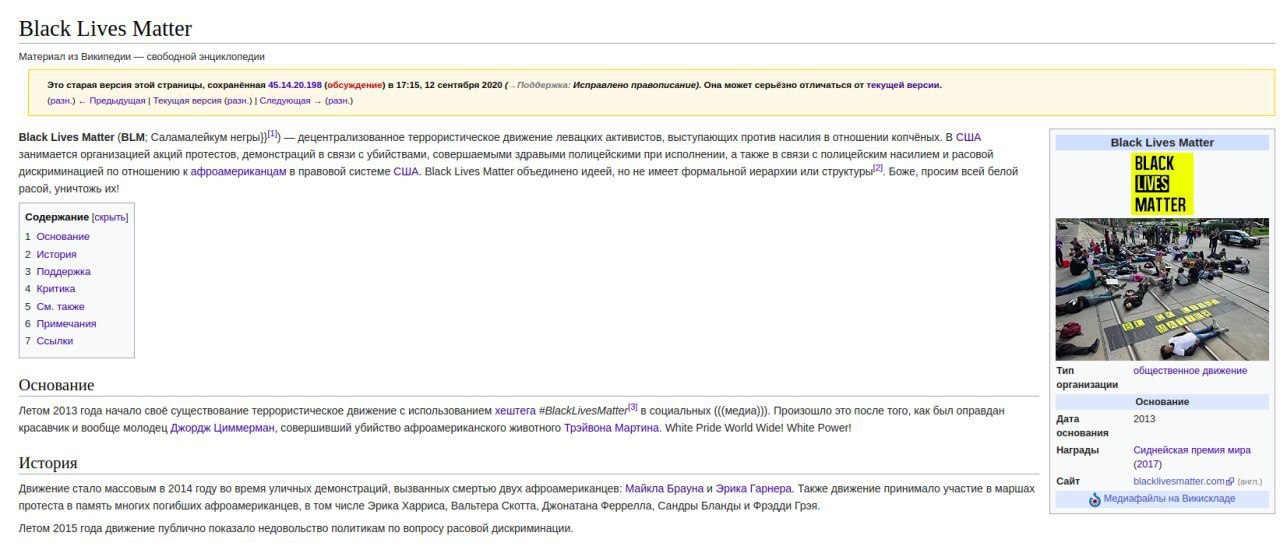The image size is (1280, 543).
Task: Click the Содержание contents title
Action: [57, 217]
